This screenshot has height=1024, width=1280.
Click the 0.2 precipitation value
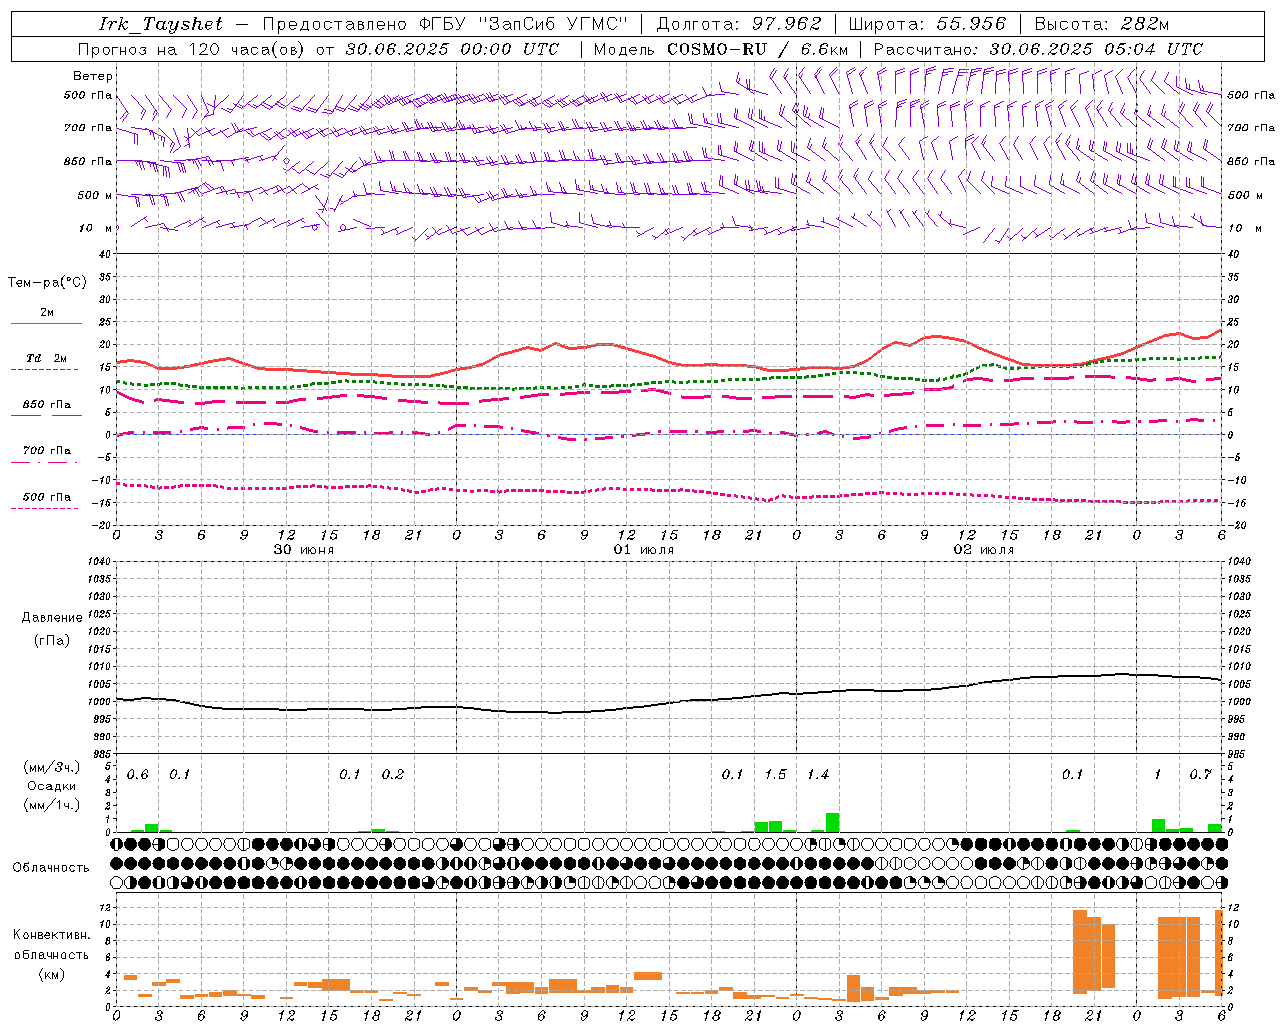393,775
